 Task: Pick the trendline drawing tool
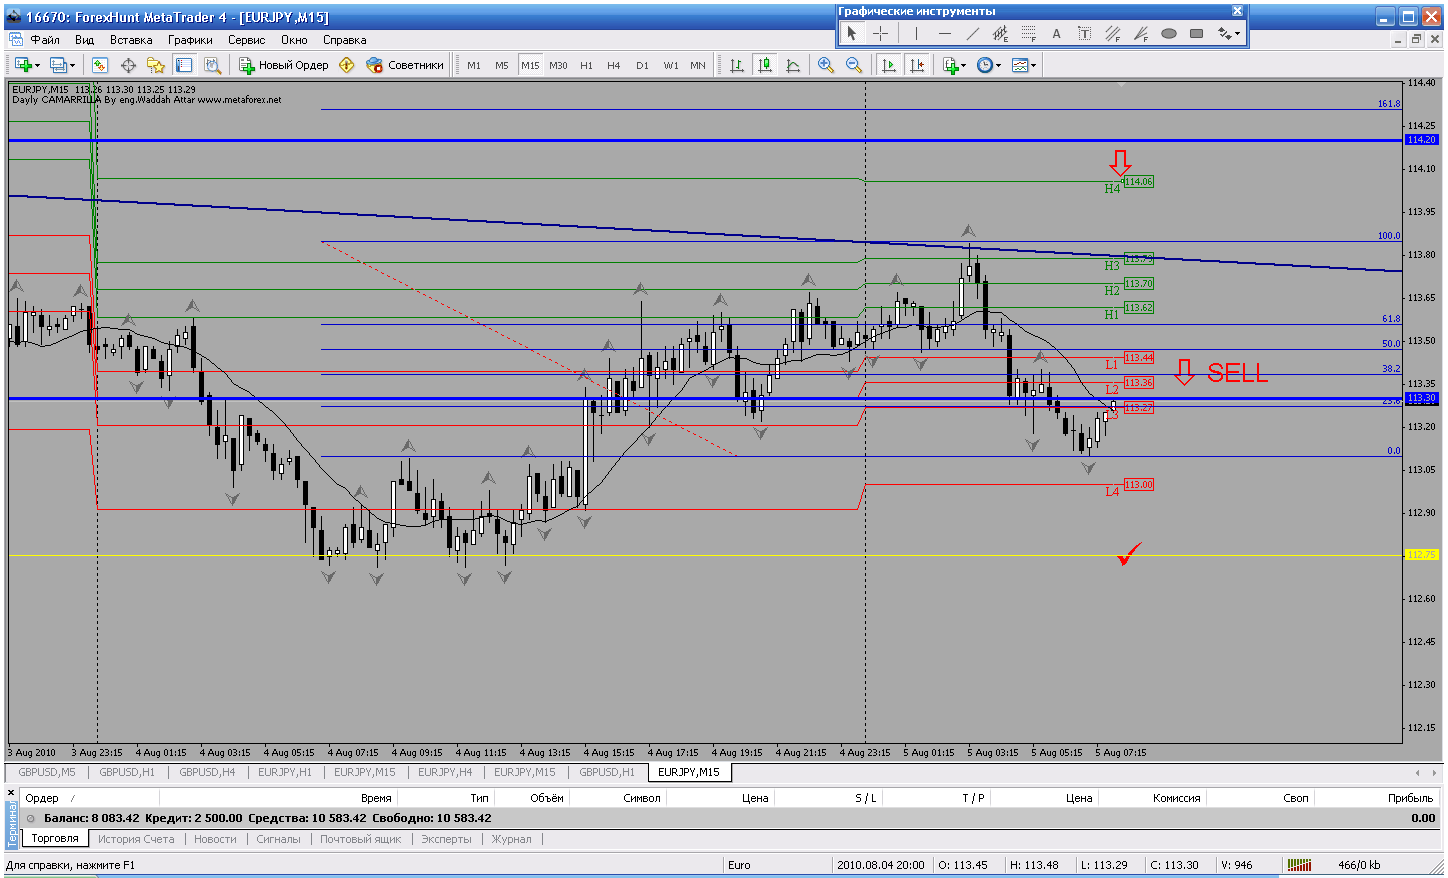pyautogui.click(x=972, y=33)
